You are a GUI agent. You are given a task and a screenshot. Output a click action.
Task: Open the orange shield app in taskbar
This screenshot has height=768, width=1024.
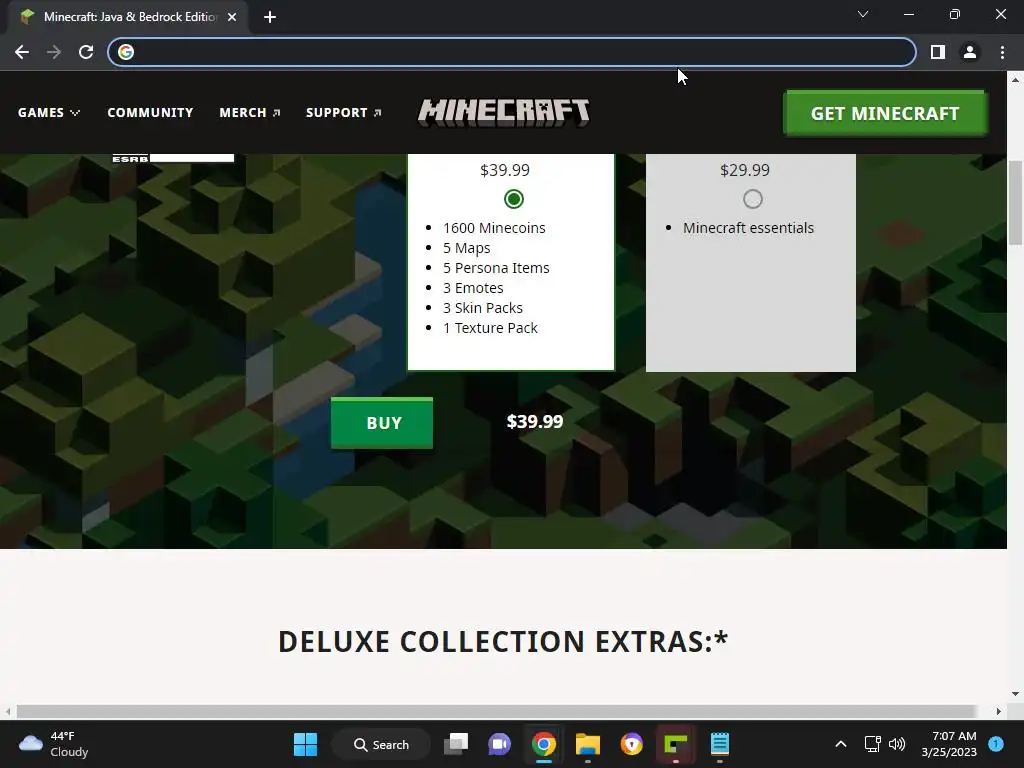coord(632,744)
